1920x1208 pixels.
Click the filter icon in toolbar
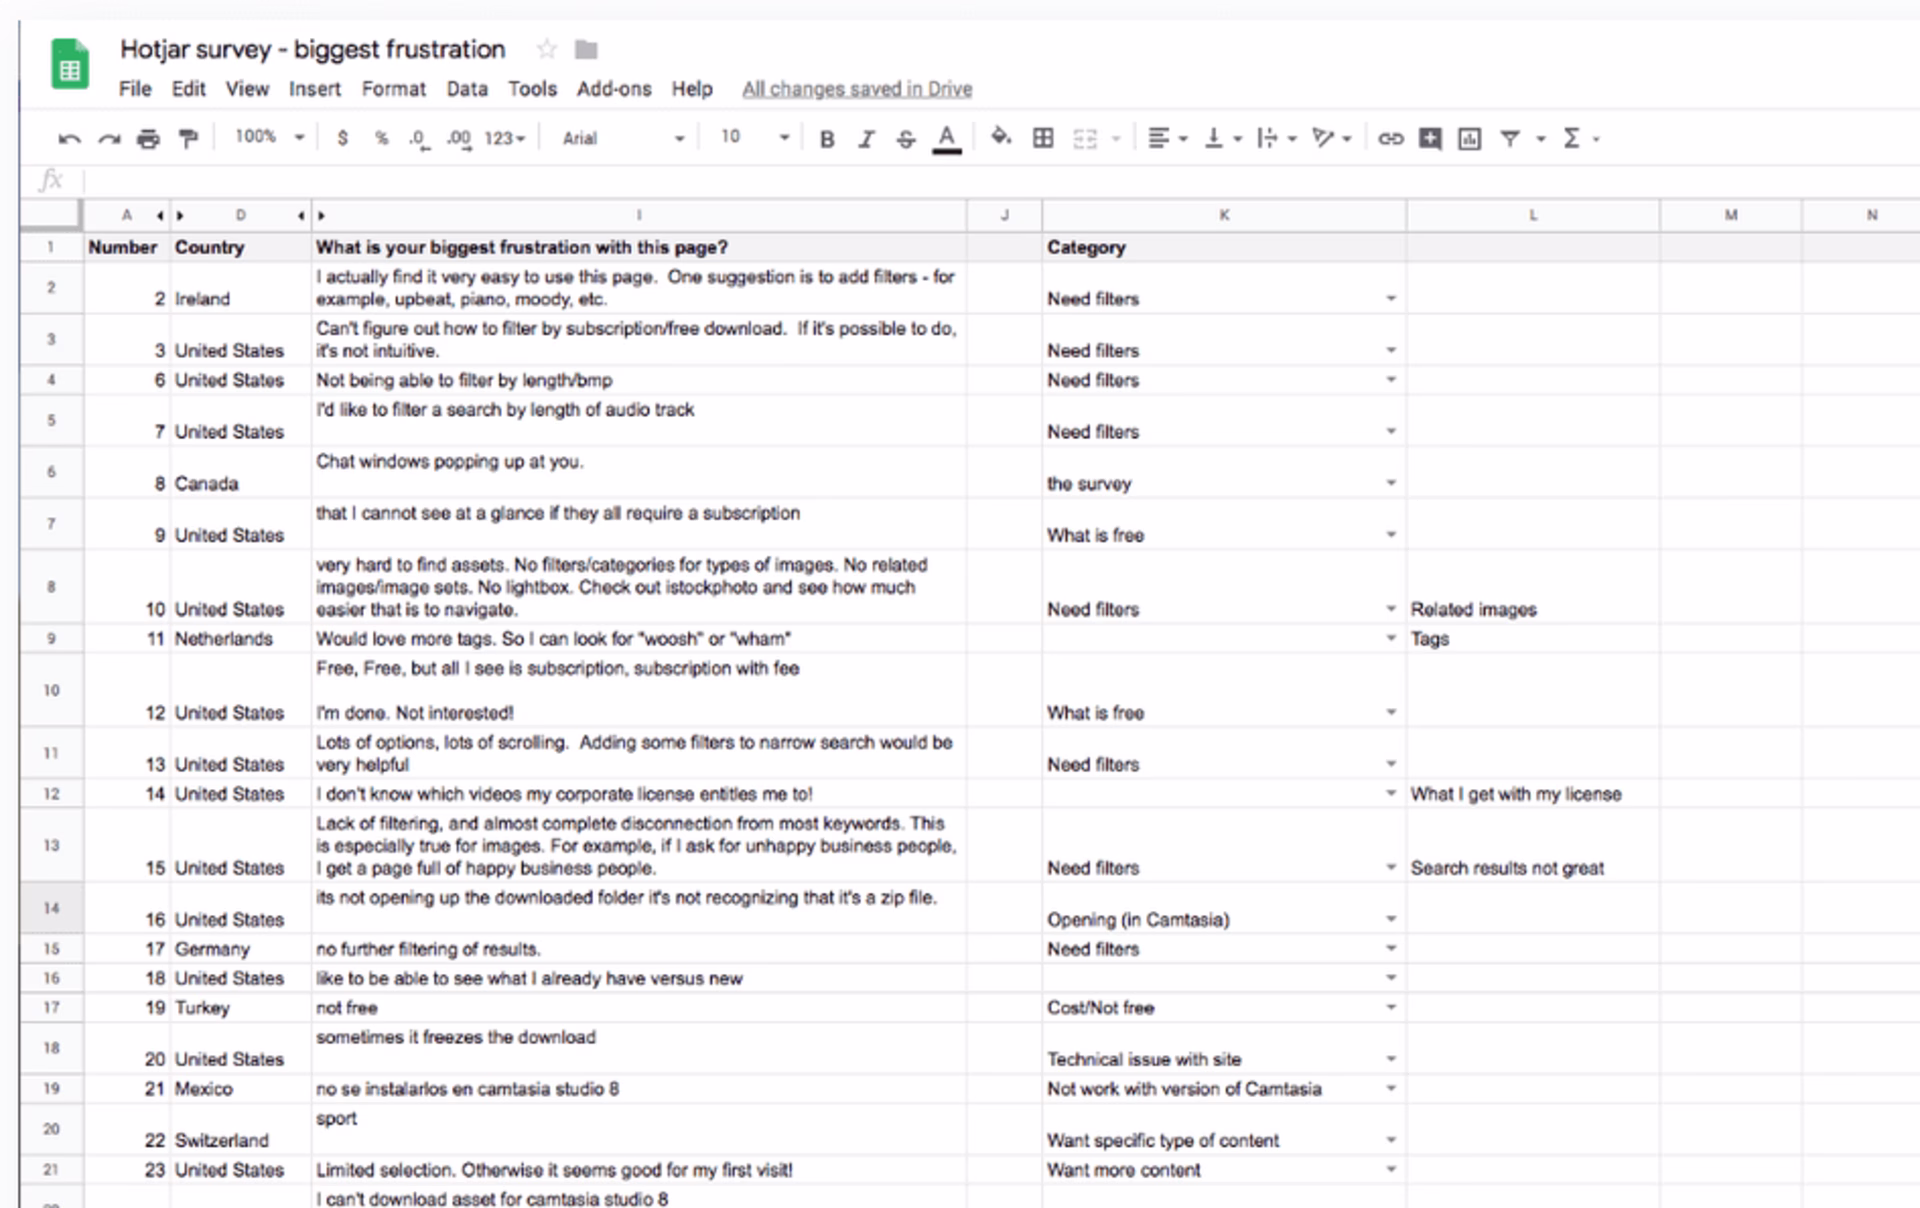click(1510, 139)
